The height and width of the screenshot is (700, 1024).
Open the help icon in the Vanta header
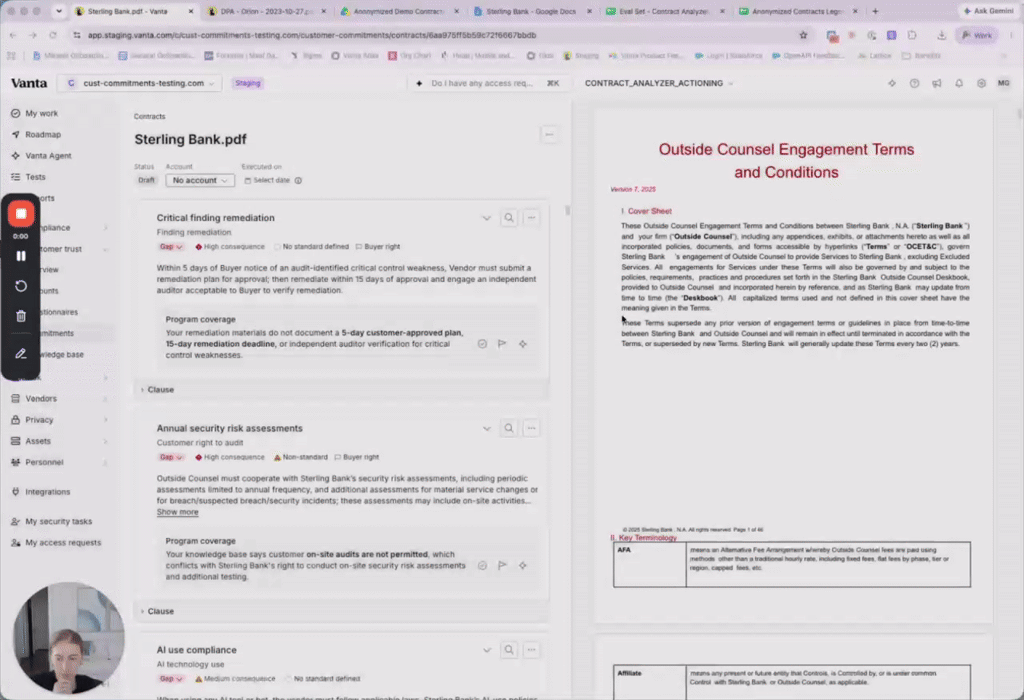[x=914, y=84]
